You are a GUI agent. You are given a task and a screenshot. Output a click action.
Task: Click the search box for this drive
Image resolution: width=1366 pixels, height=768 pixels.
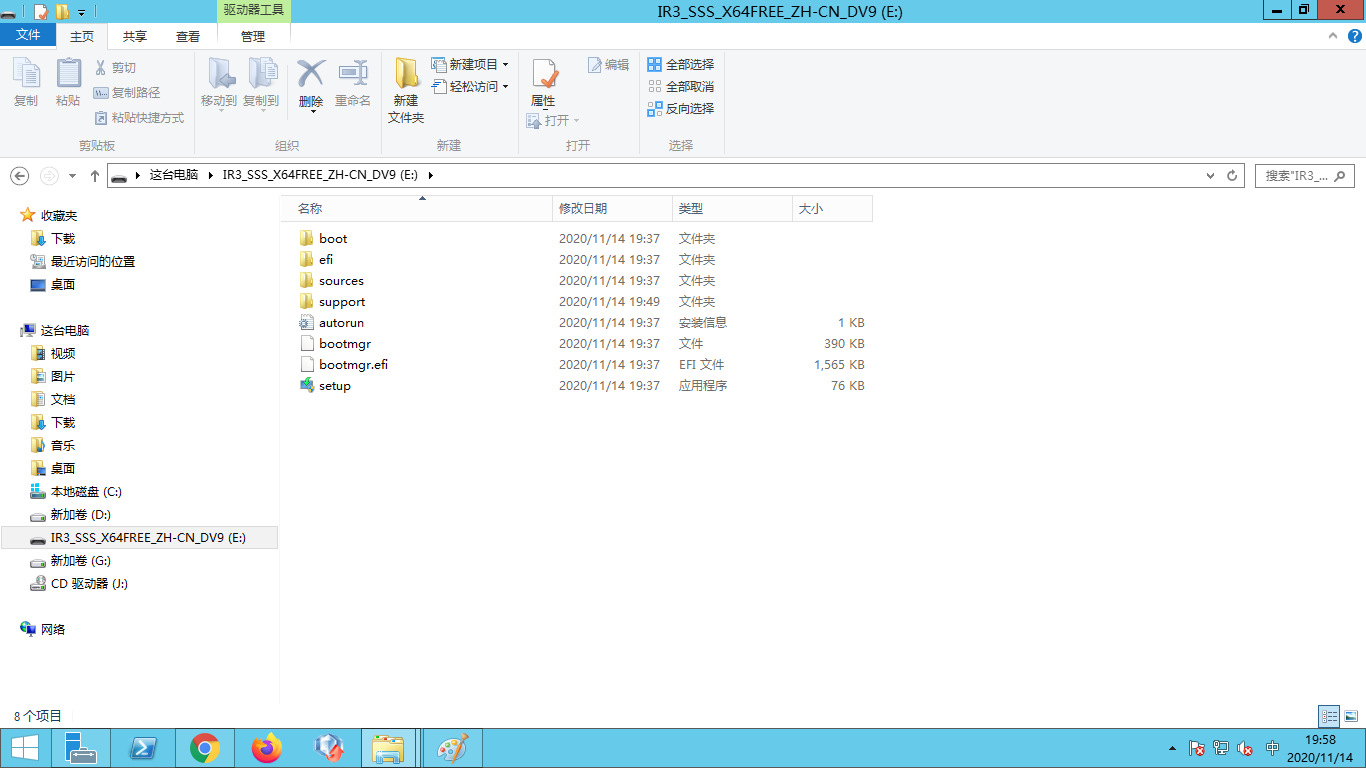point(1305,175)
